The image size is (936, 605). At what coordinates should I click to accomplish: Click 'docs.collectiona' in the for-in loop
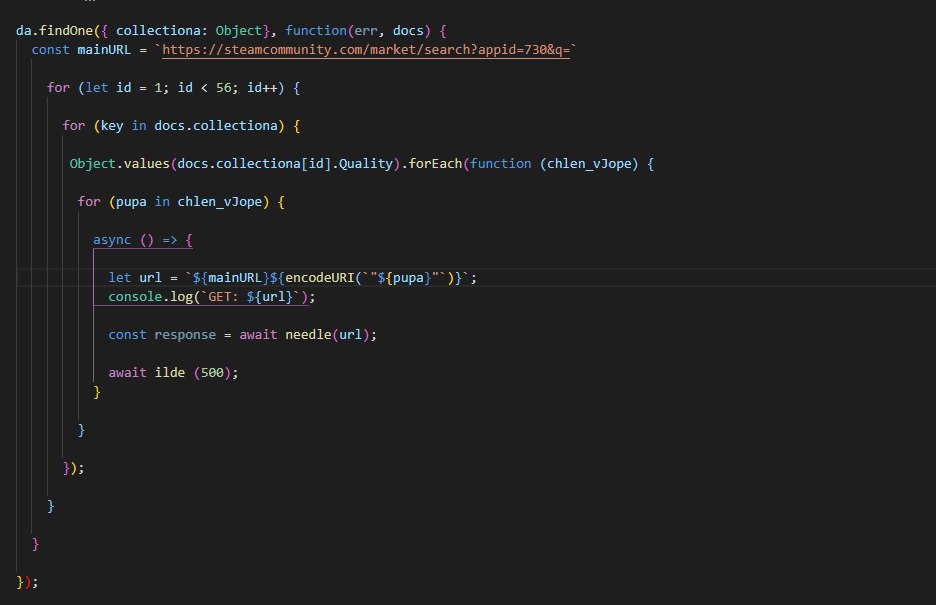coord(216,126)
